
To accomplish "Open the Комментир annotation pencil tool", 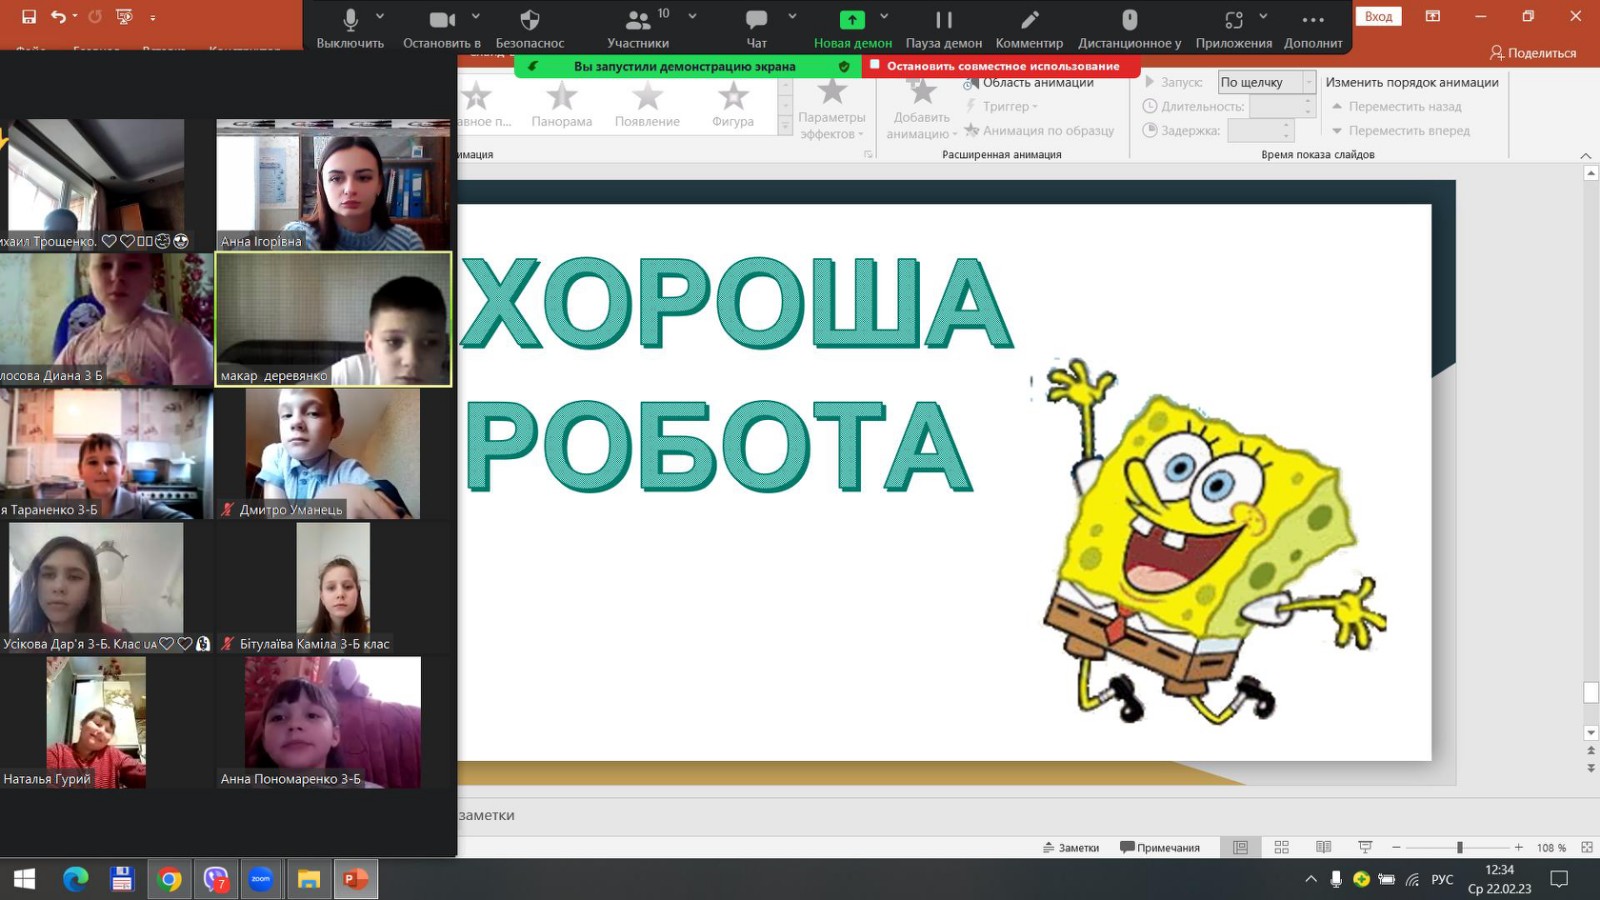I will (x=1029, y=27).
